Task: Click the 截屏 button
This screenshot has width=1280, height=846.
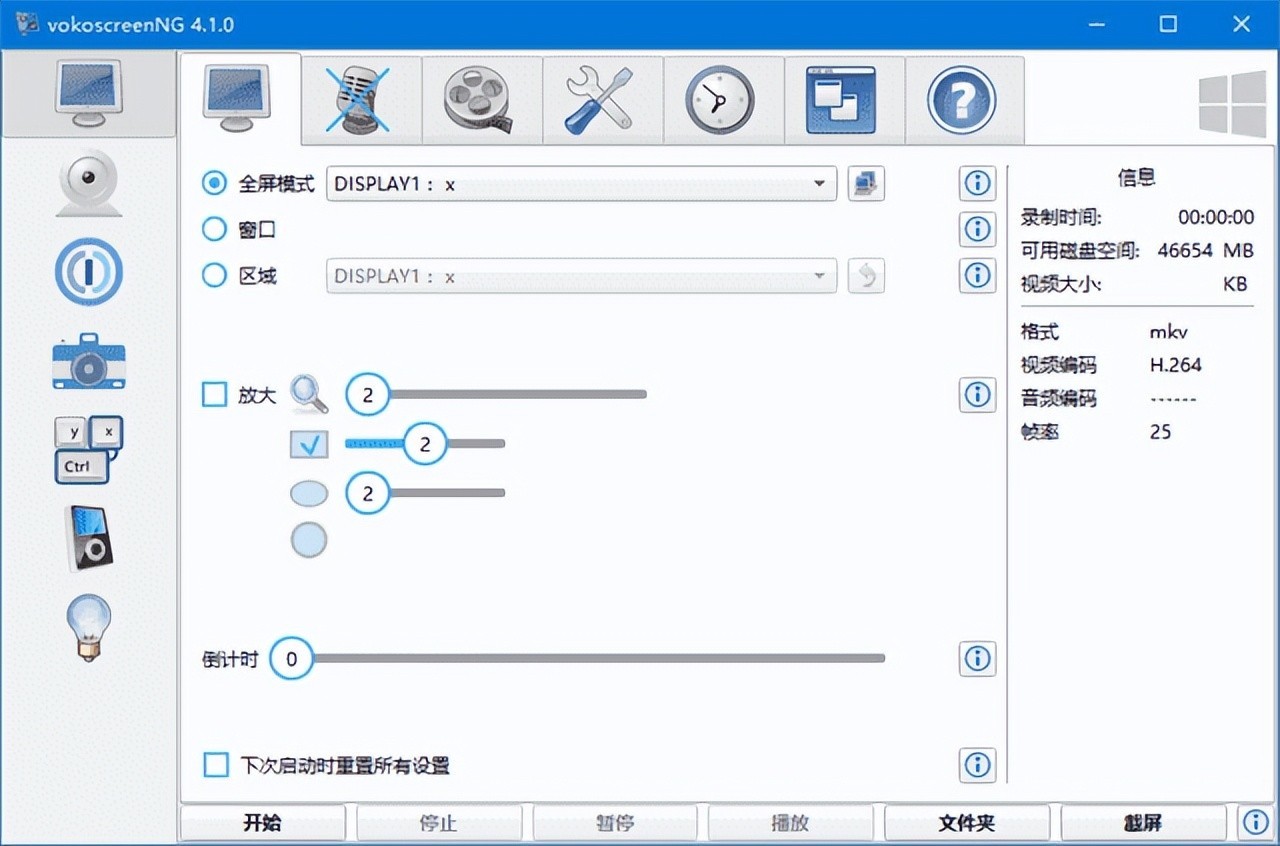Action: (1143, 823)
